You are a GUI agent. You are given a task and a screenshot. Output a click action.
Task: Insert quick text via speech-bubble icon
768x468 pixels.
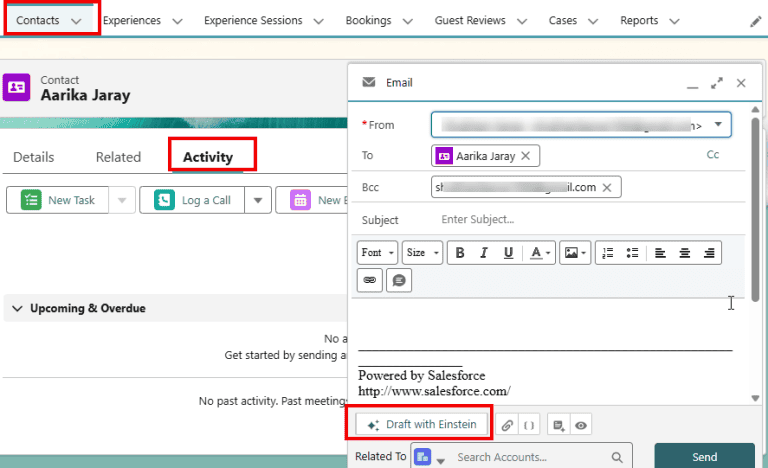399,280
